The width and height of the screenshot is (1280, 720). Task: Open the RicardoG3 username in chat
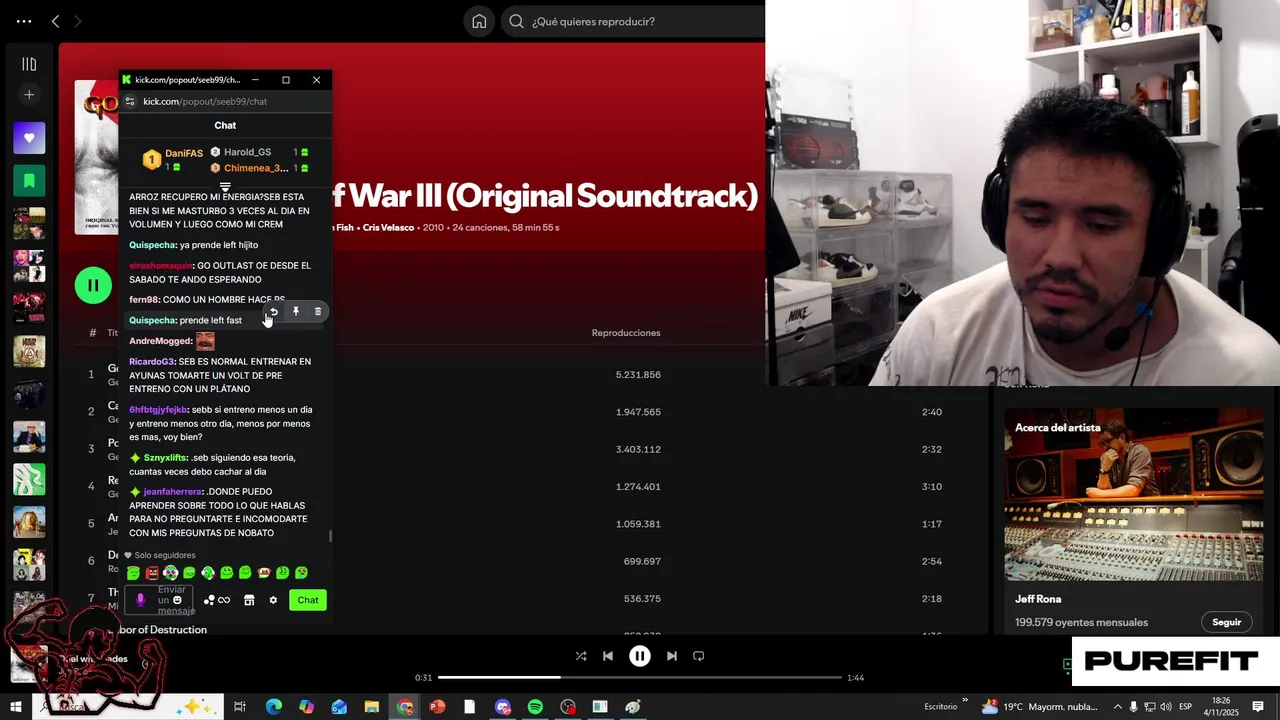pyautogui.click(x=151, y=361)
